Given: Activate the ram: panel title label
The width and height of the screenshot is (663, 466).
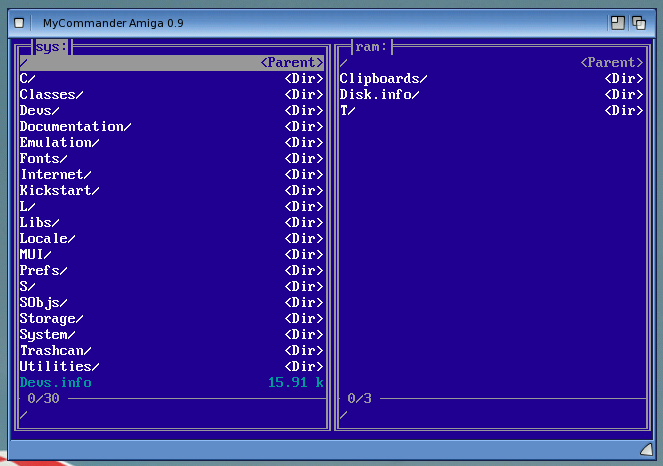Looking at the screenshot, I should 371,47.
